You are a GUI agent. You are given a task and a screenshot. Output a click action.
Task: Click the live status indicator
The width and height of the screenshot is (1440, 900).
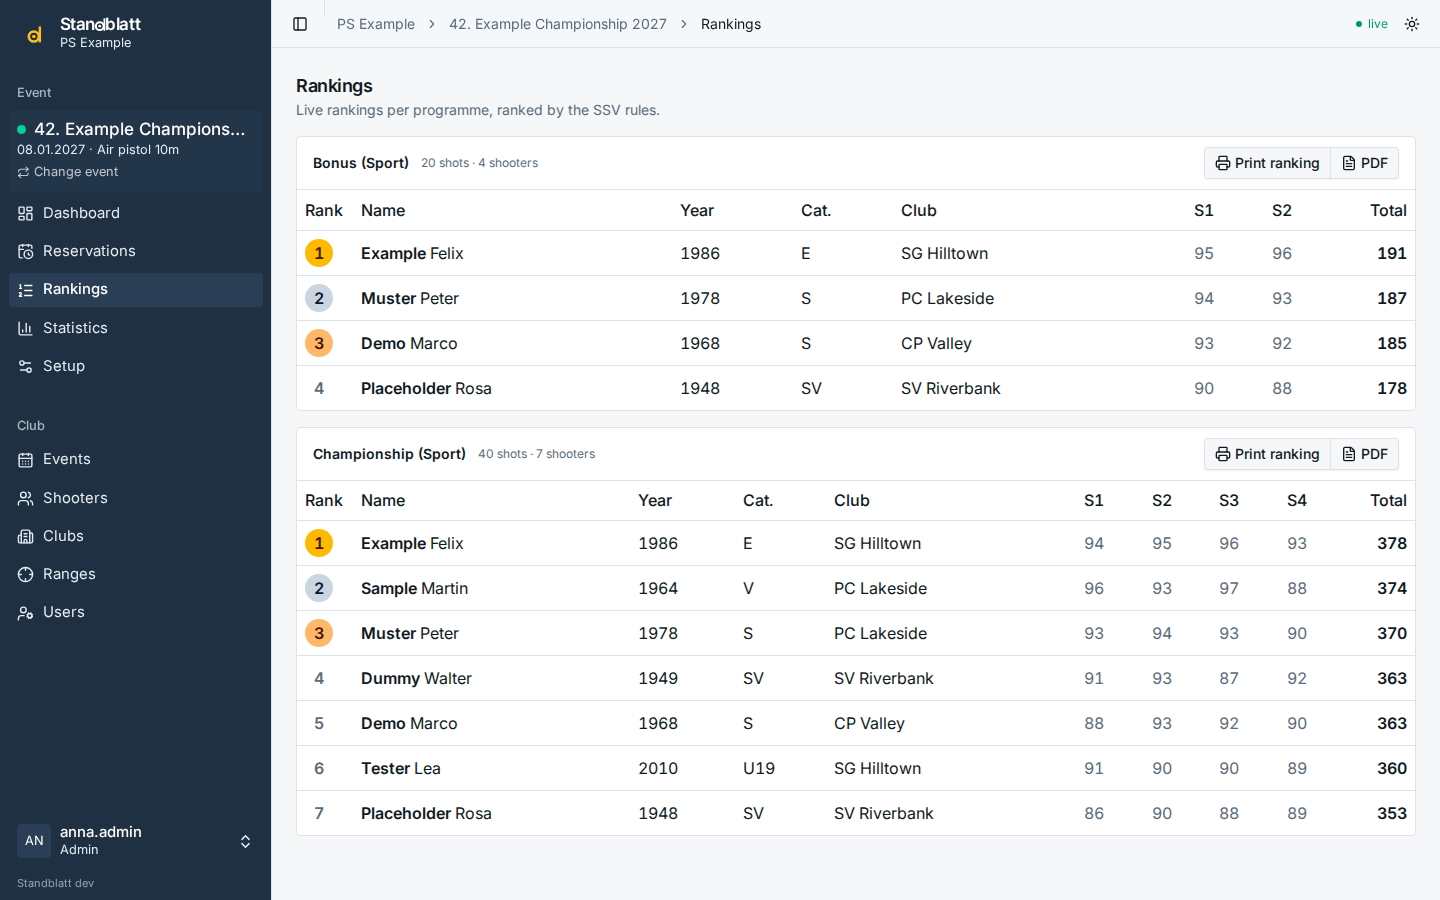coord(1371,24)
